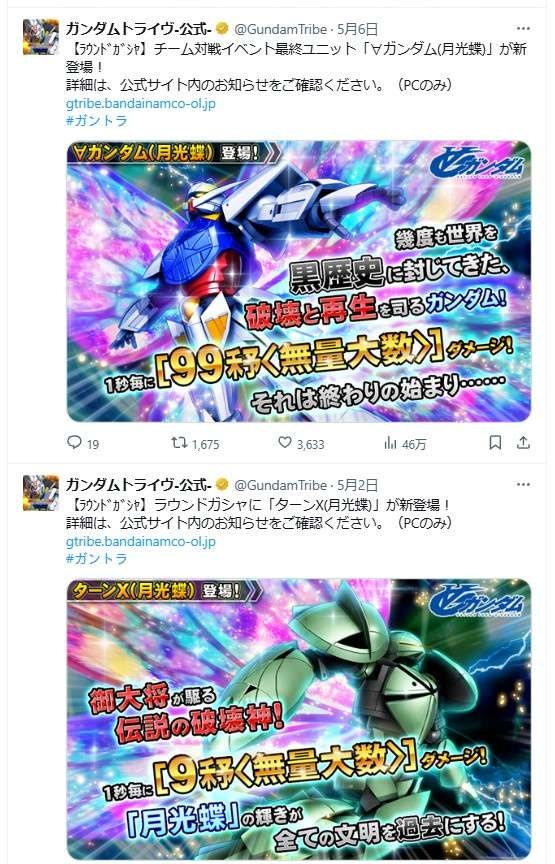This screenshot has height=864, width=555.
Task: Open the 5月2日 timestamp
Action: click(357, 485)
